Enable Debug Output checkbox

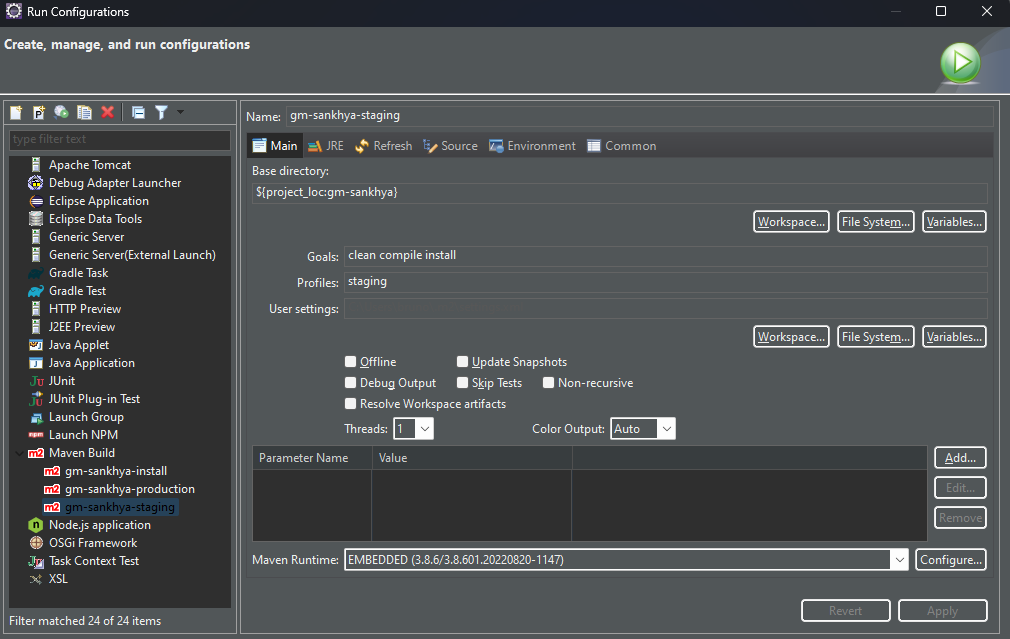pyautogui.click(x=350, y=383)
